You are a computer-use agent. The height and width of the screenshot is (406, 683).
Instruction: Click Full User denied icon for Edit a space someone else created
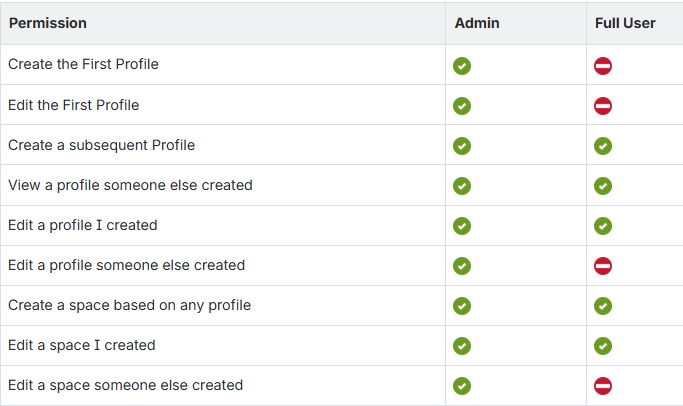(602, 386)
